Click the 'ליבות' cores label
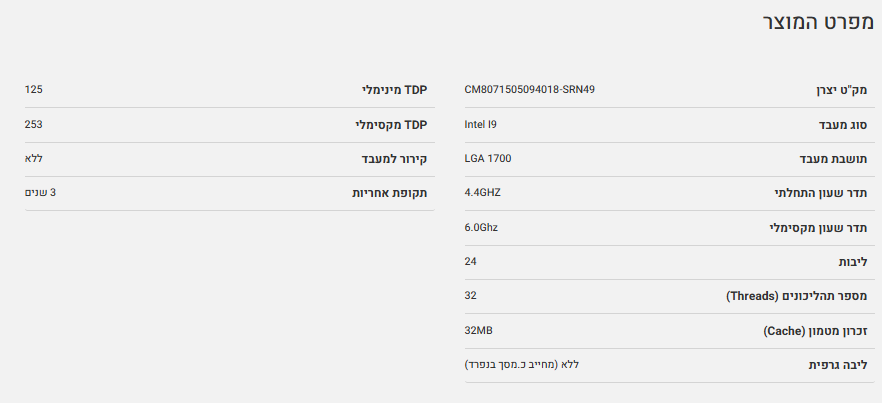This screenshot has width=882, height=403. (x=851, y=262)
